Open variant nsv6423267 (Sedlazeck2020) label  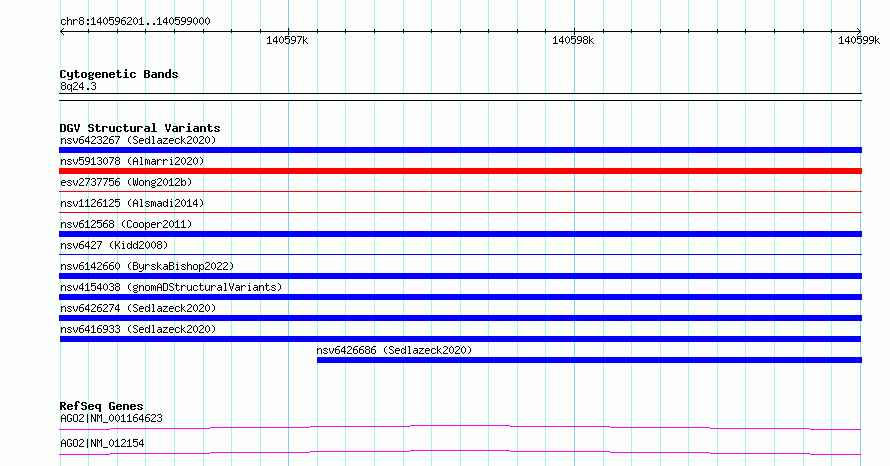point(138,140)
